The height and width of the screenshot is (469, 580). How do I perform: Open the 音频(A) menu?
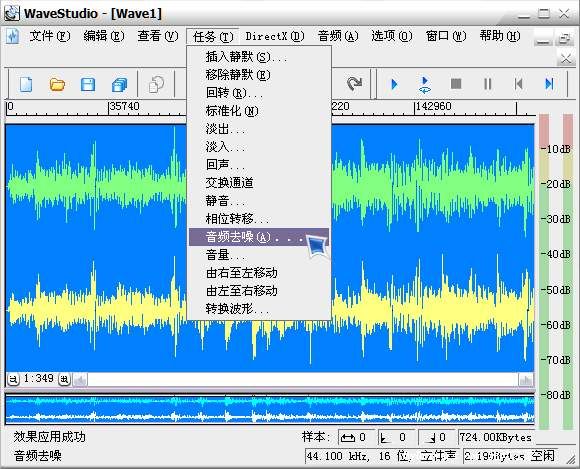338,36
